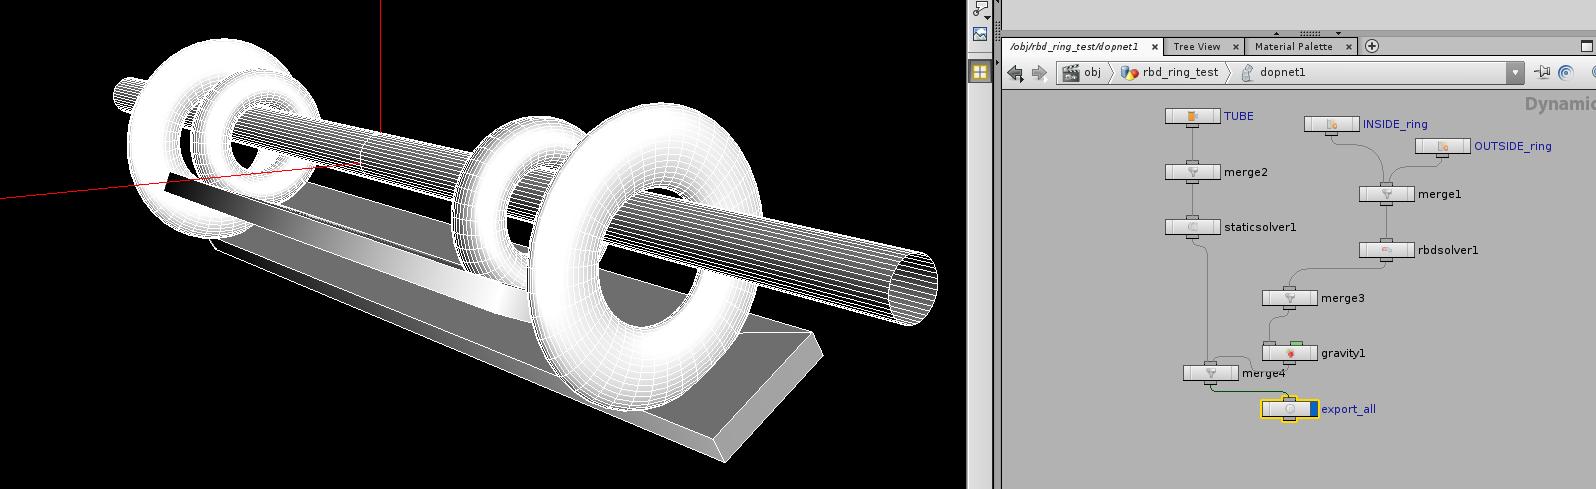Screen dimensions: 1596x489
Task: Toggle the yellow viewport layout grid button
Action: [980, 72]
